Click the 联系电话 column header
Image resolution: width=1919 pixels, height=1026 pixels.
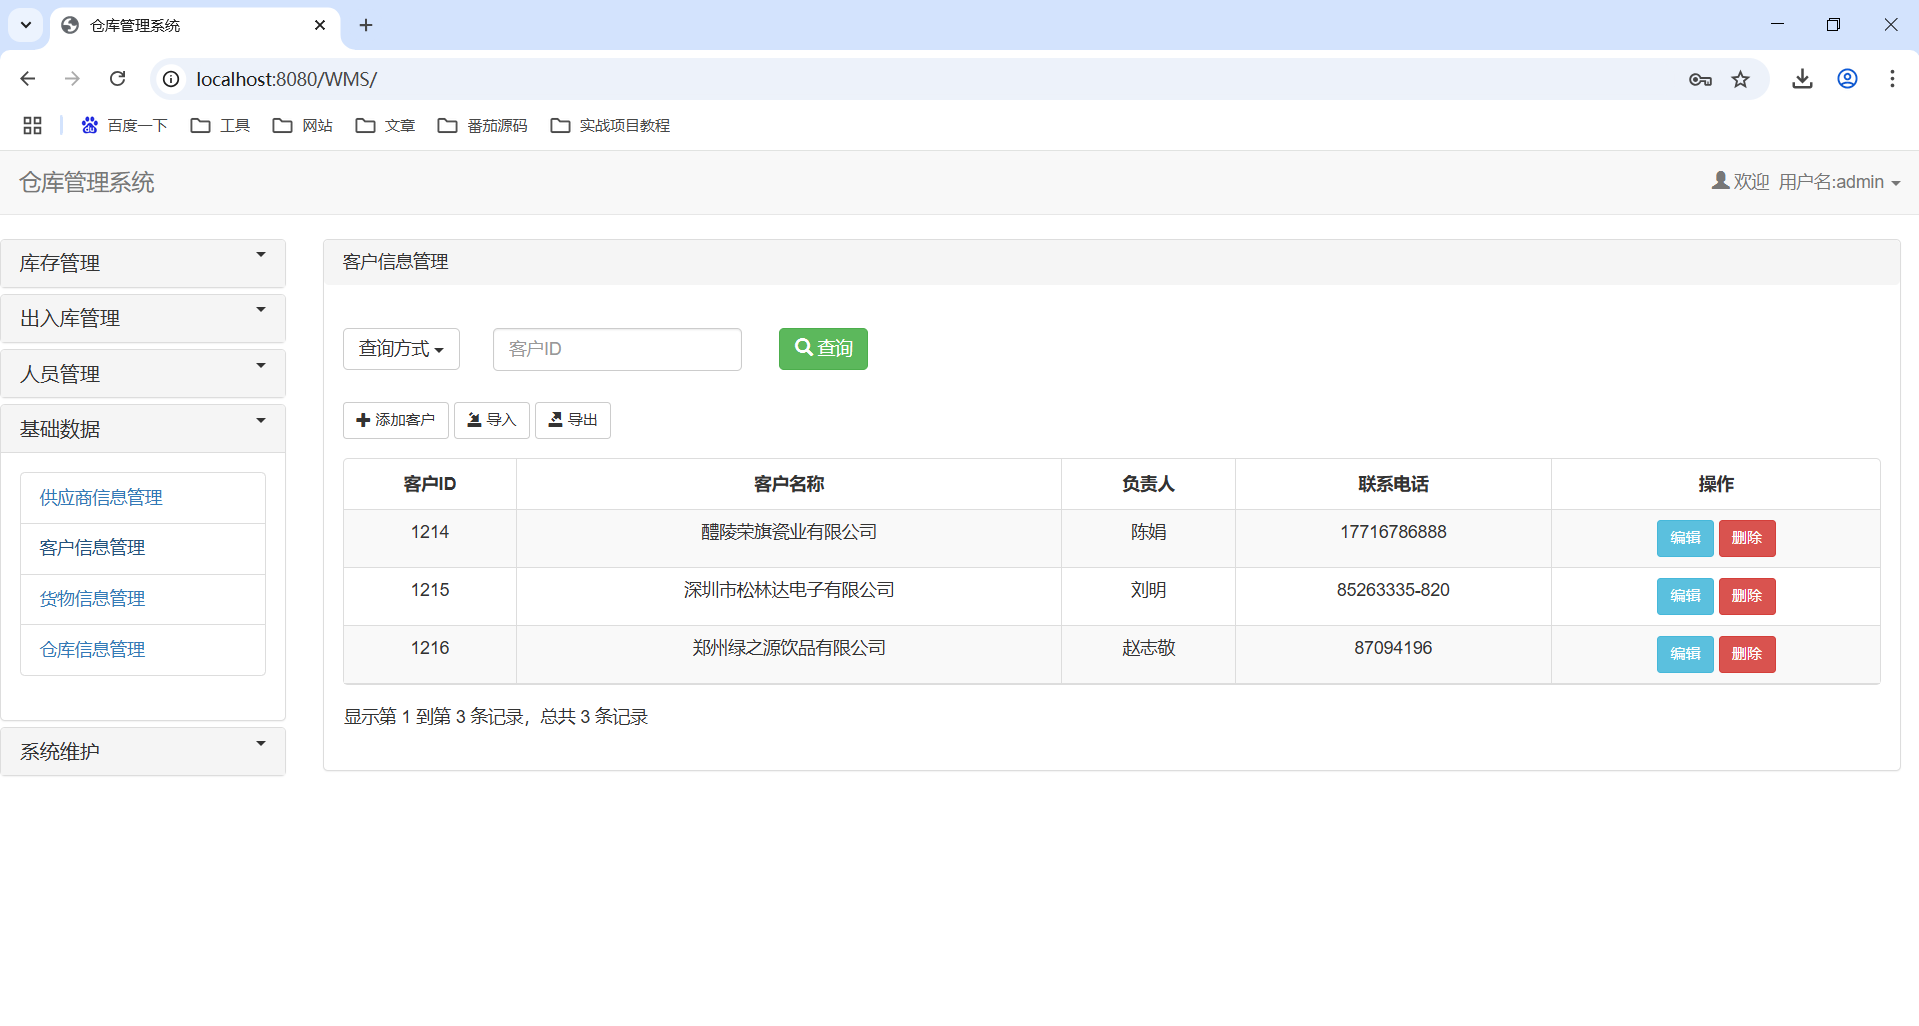coord(1393,484)
